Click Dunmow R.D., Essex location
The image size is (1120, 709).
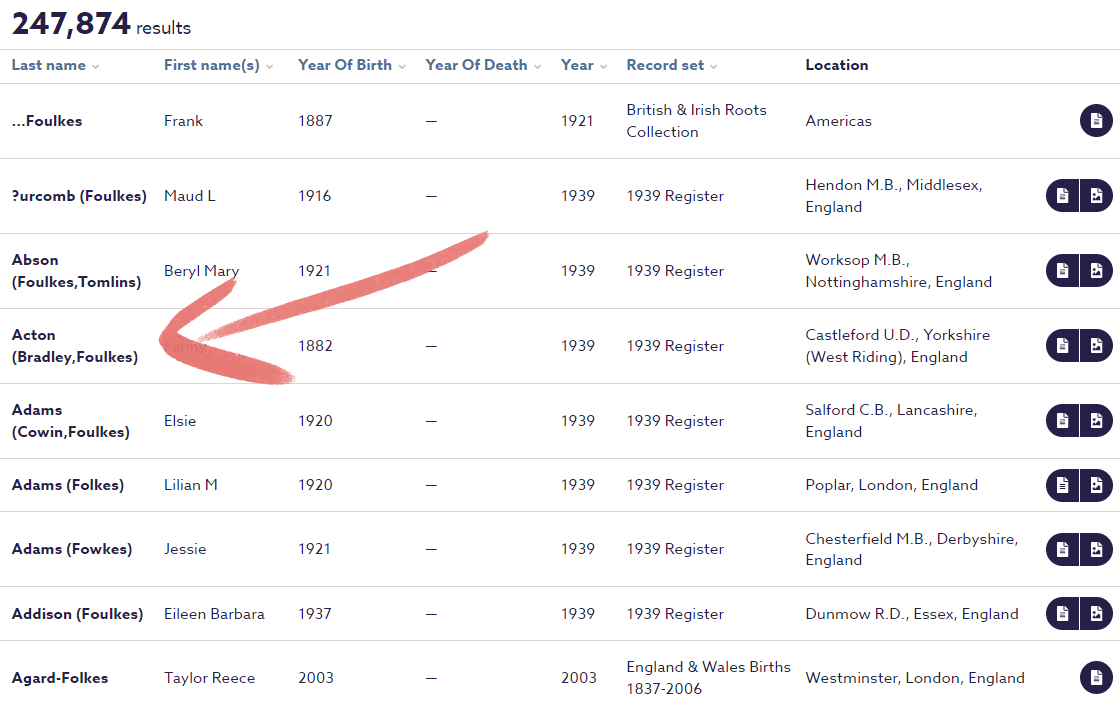click(x=912, y=613)
